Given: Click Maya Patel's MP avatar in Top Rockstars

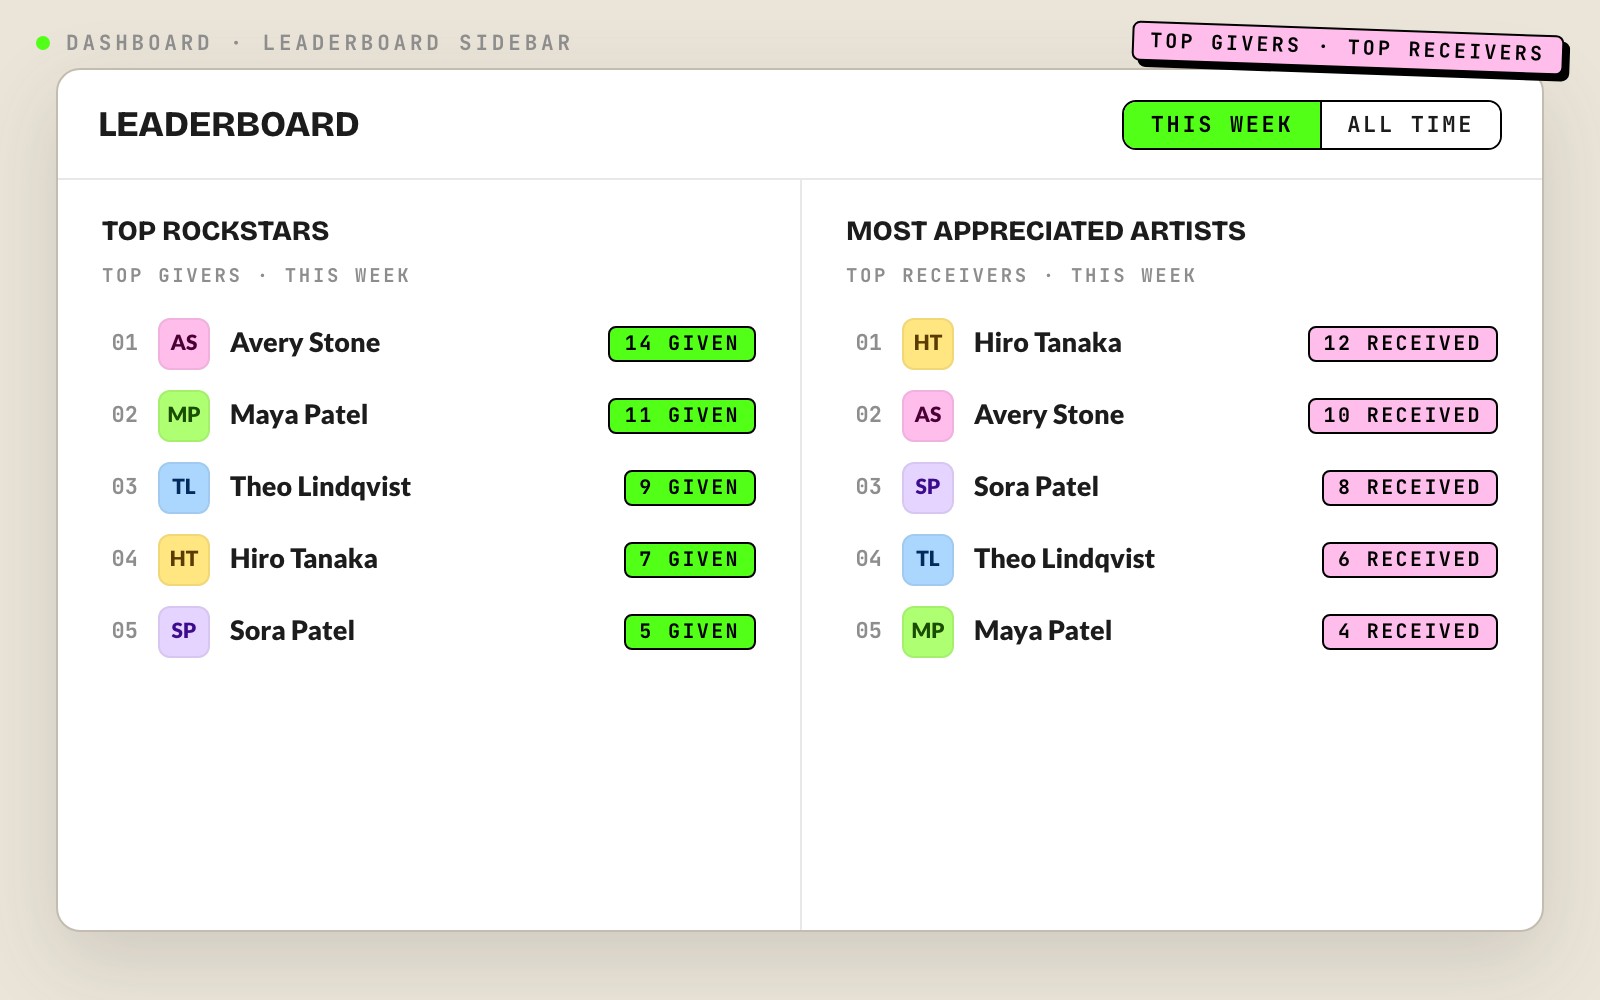Looking at the screenshot, I should pos(184,415).
